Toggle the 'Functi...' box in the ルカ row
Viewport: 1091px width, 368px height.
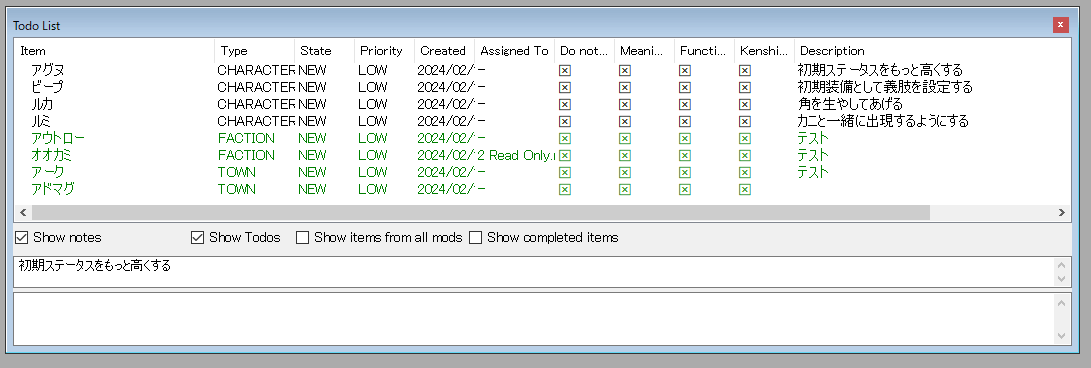[x=685, y=104]
